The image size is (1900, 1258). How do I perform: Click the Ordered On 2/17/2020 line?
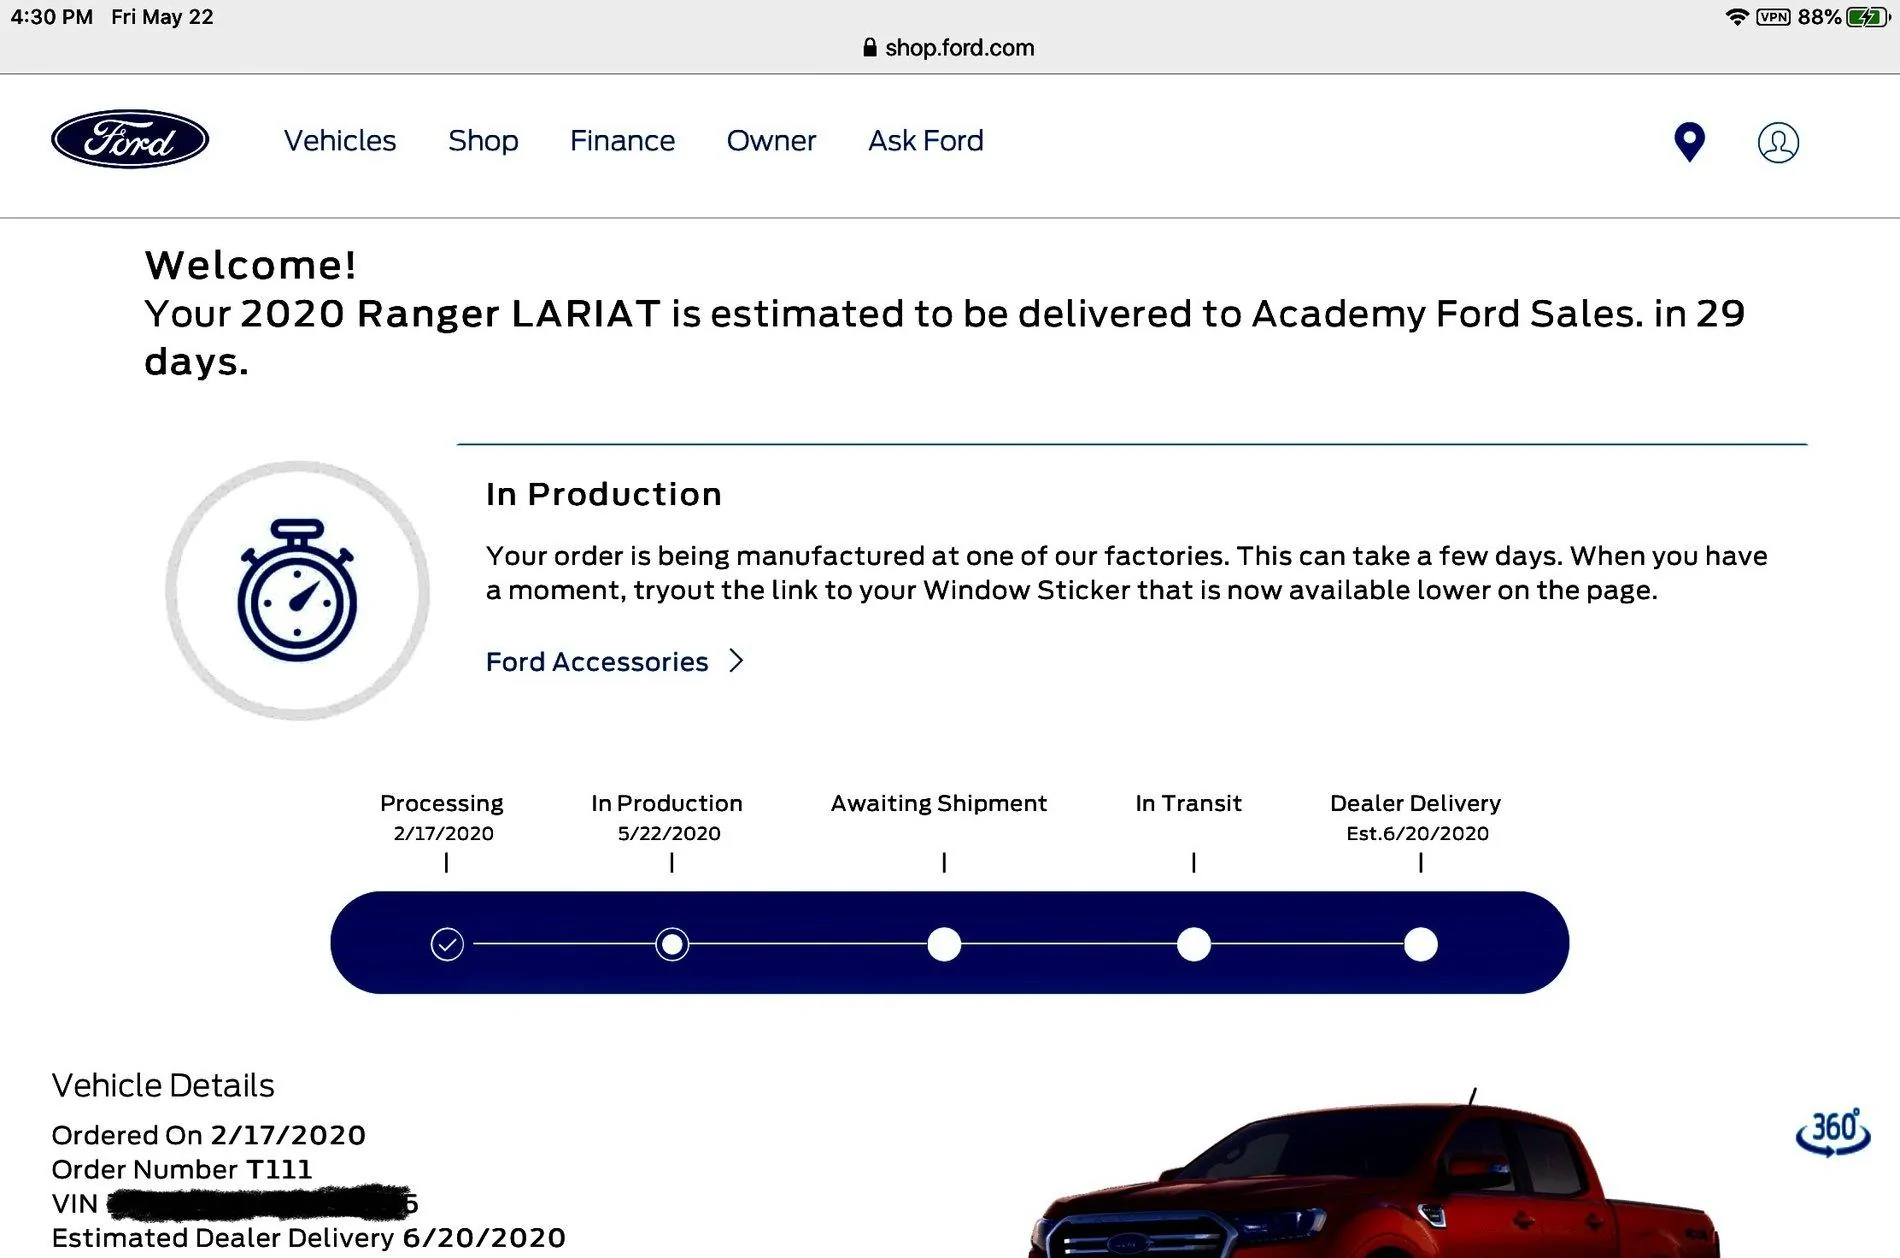click(208, 1135)
